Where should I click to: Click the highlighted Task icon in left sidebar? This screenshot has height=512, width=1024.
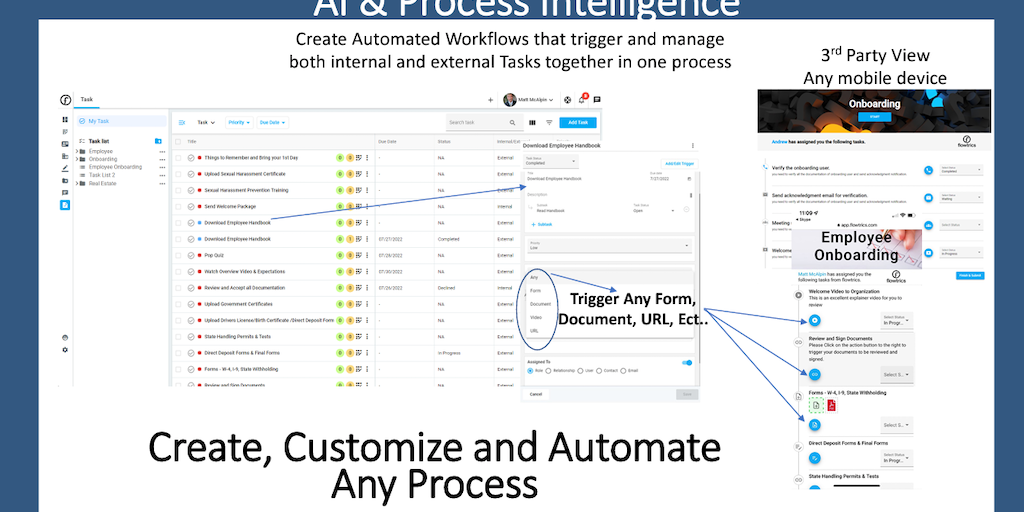pos(65,205)
